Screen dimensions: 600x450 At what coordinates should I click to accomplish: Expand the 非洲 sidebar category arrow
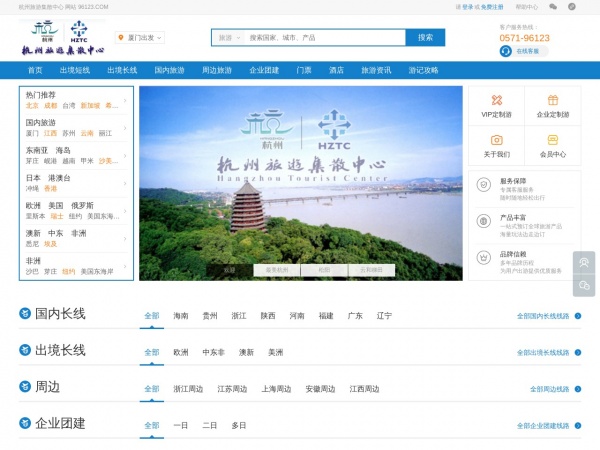(x=125, y=267)
